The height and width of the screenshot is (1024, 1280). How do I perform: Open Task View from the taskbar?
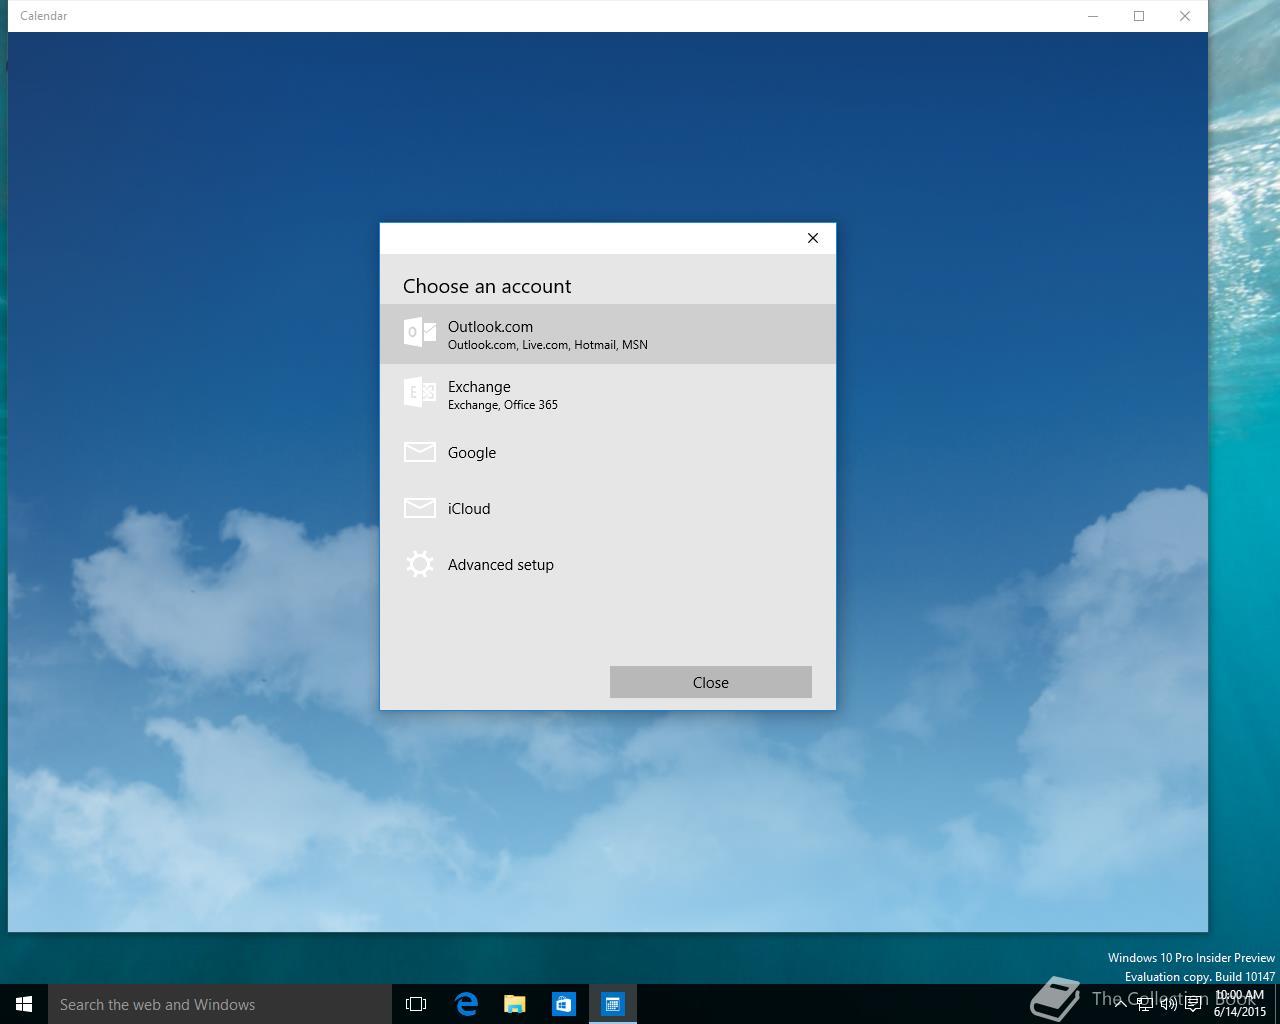point(416,1004)
